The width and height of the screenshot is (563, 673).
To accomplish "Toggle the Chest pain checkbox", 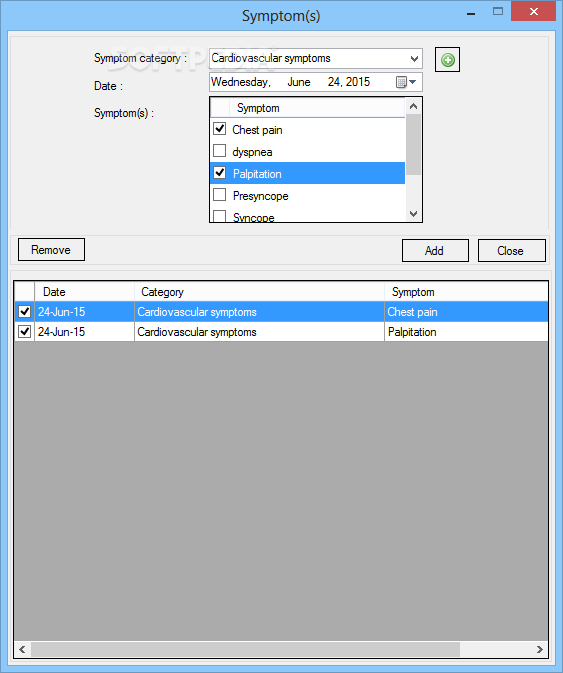I will pyautogui.click(x=220, y=129).
